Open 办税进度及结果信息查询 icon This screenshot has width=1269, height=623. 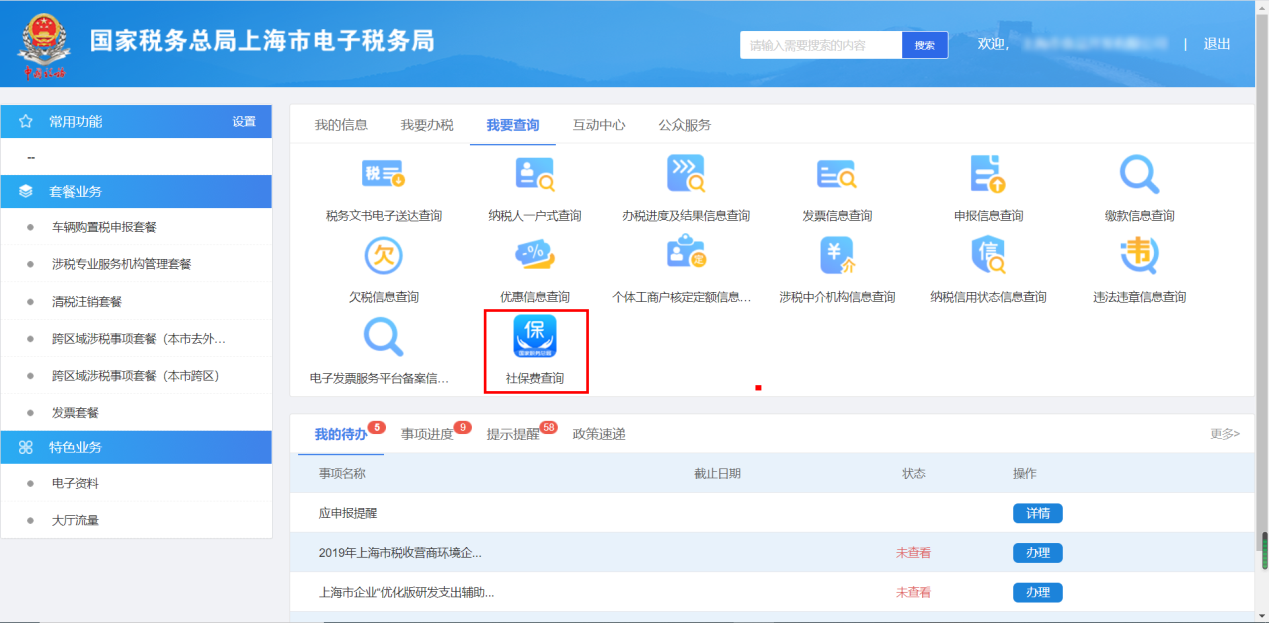coord(685,175)
